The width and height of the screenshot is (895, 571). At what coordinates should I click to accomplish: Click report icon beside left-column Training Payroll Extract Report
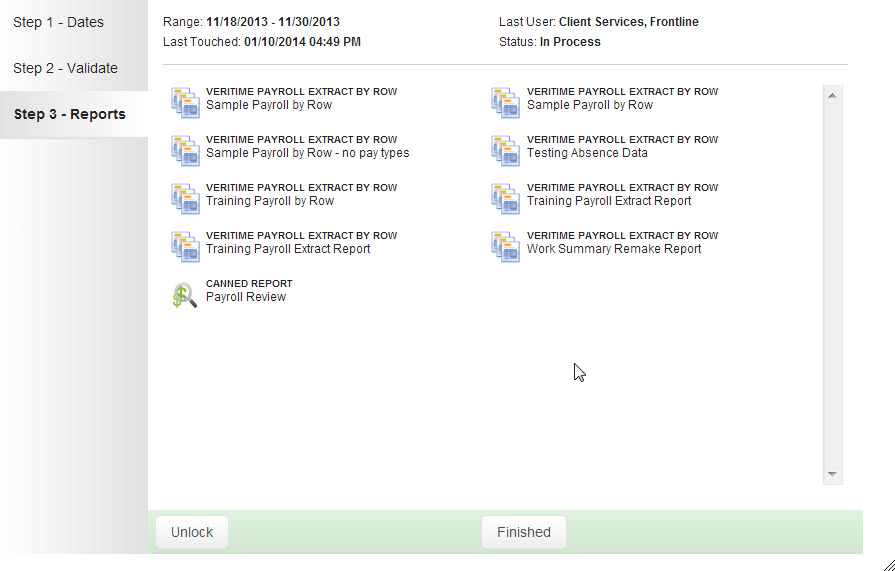pos(185,247)
